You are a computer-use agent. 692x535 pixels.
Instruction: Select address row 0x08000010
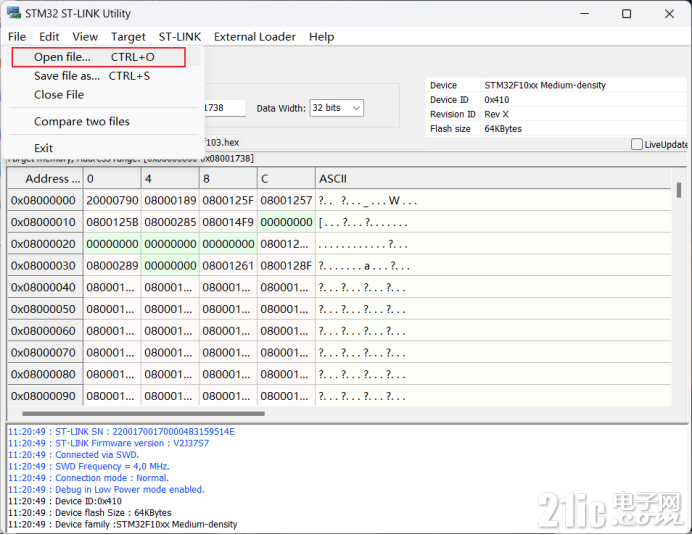click(43, 222)
